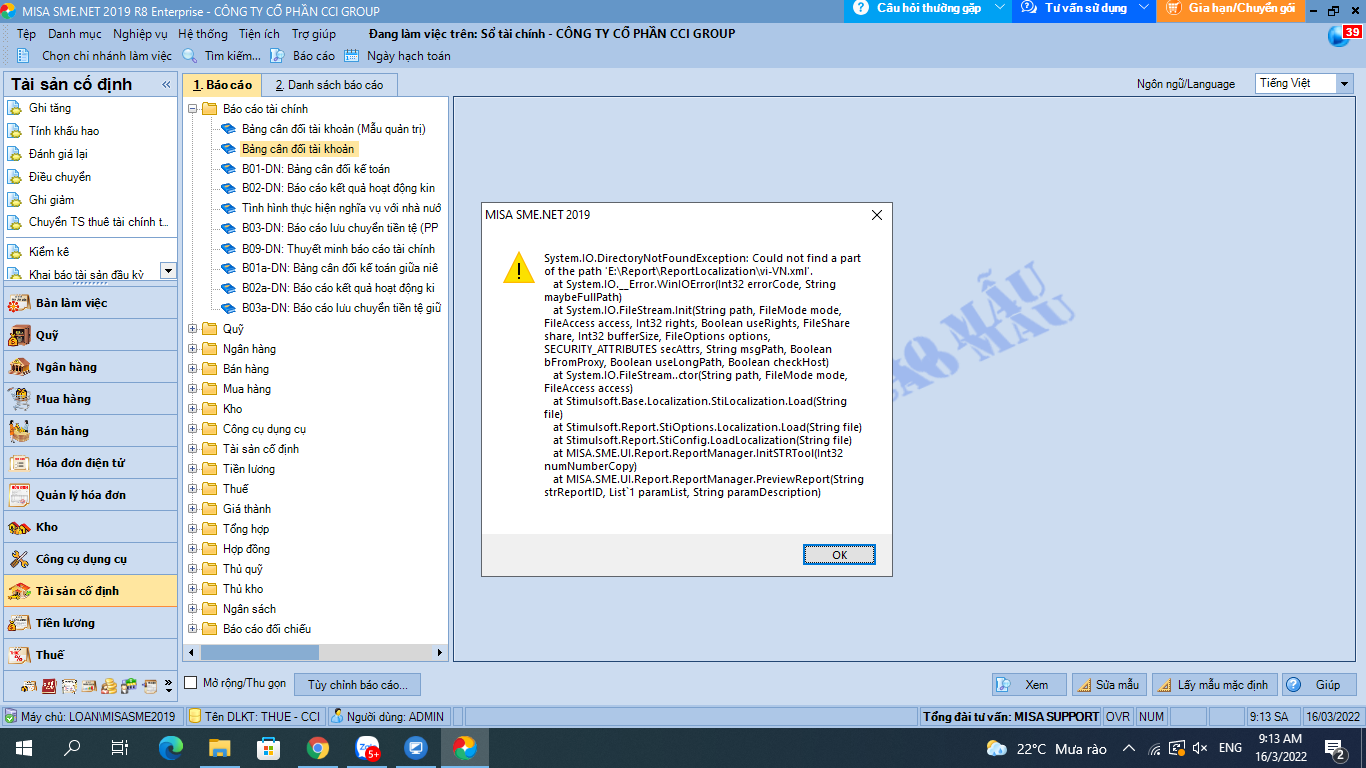Click the Báo cáo toolbar icon

[x=277, y=56]
